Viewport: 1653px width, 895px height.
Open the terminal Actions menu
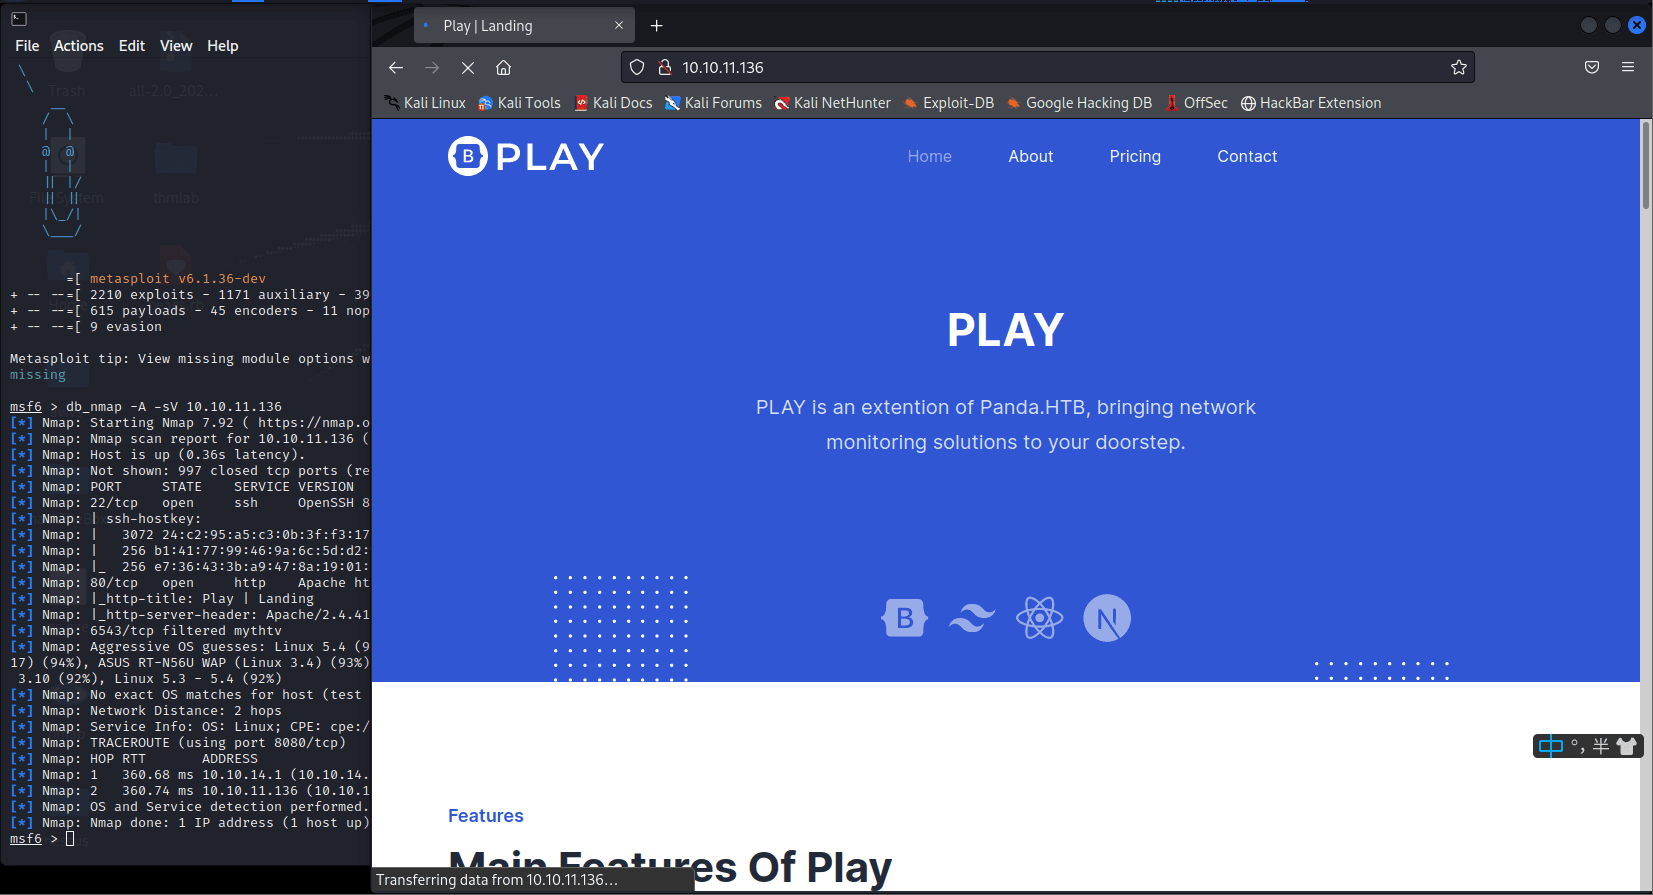coord(78,46)
